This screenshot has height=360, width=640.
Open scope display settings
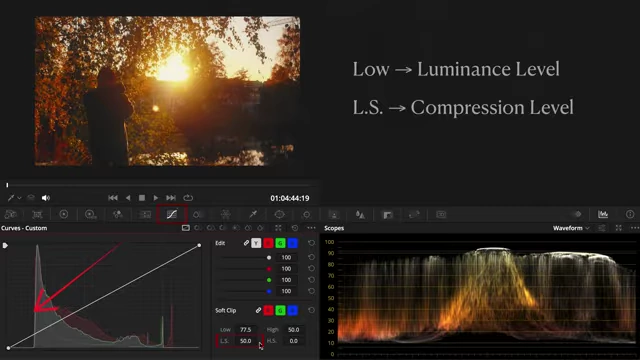click(602, 228)
